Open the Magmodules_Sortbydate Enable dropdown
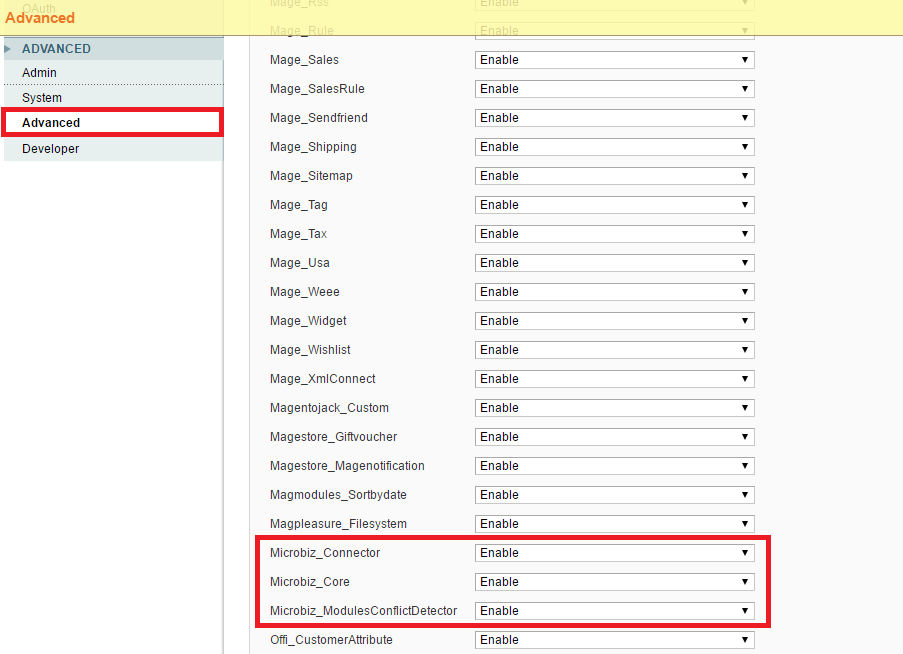 (x=614, y=495)
